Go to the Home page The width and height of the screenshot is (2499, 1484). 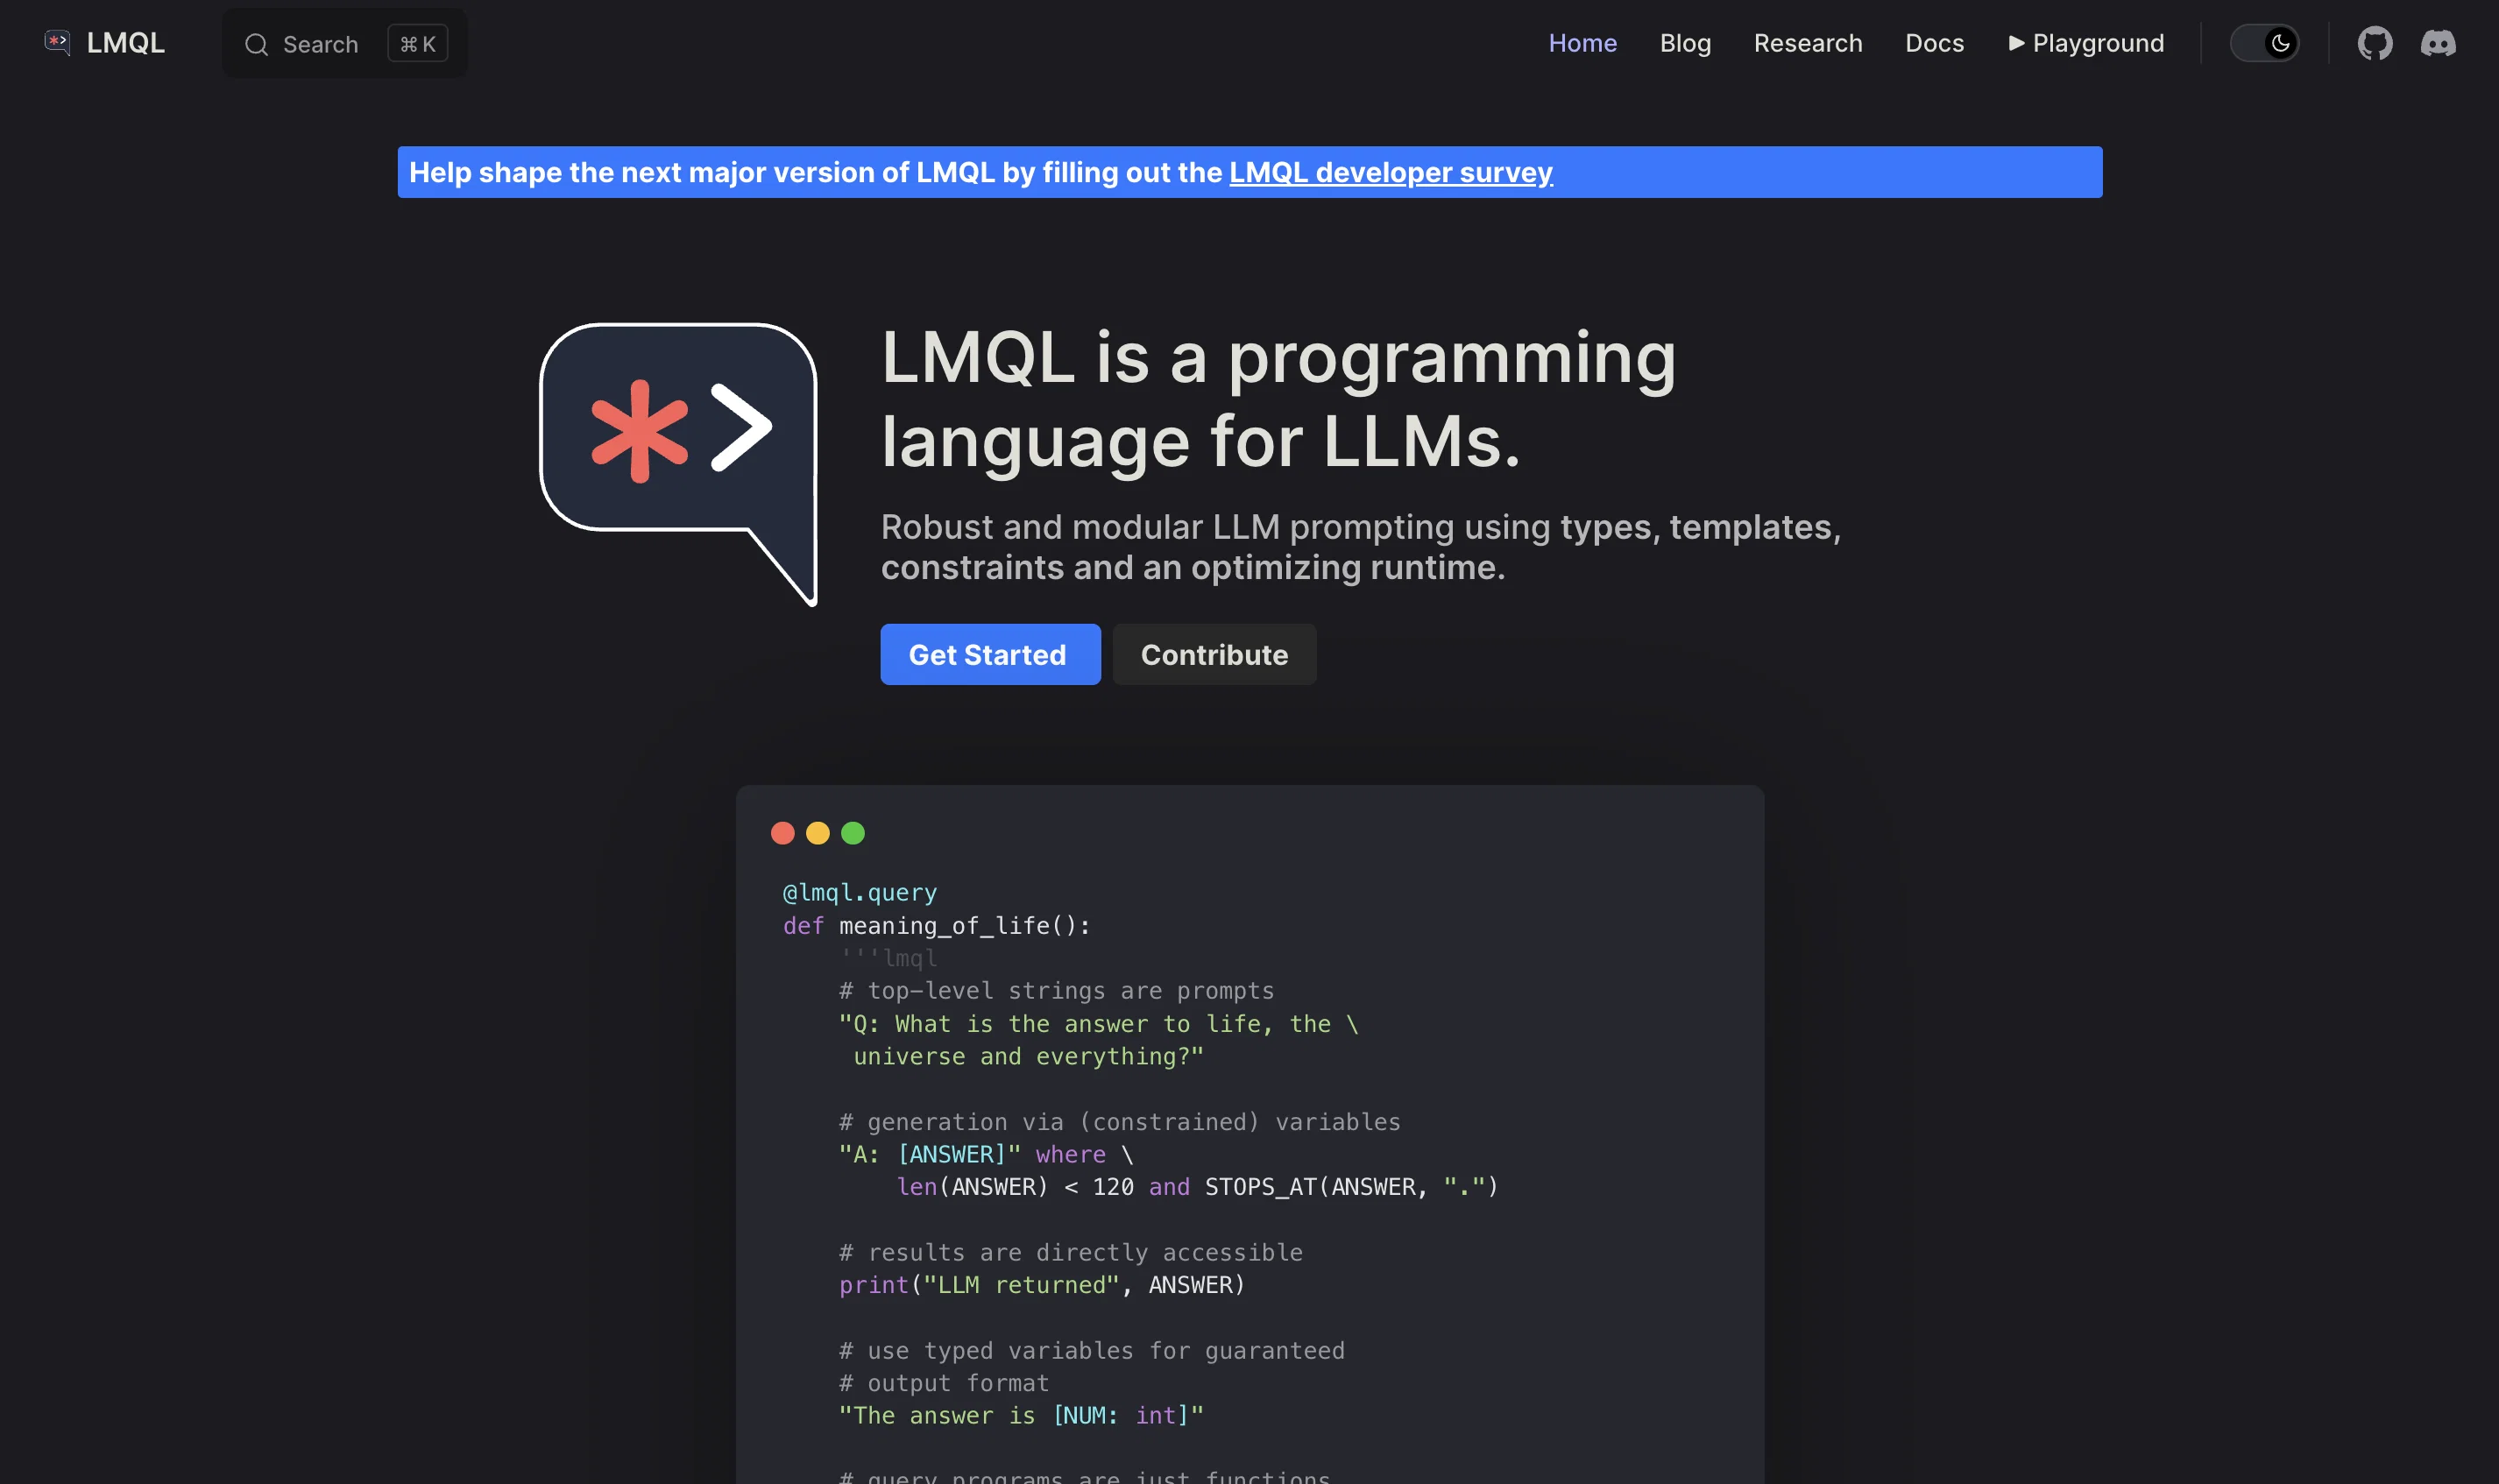(1582, 43)
